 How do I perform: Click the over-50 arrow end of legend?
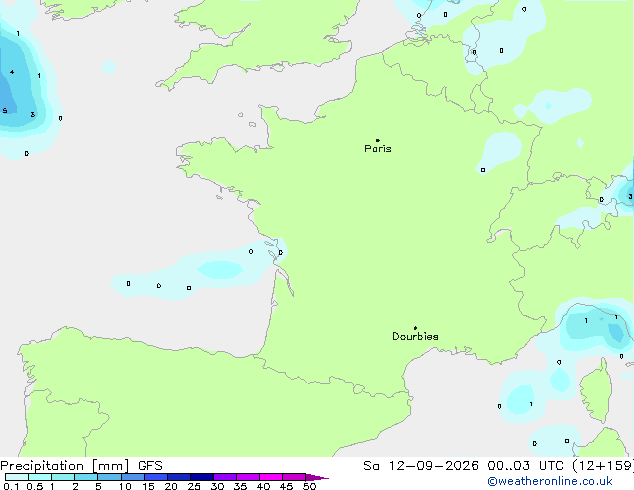point(317,477)
